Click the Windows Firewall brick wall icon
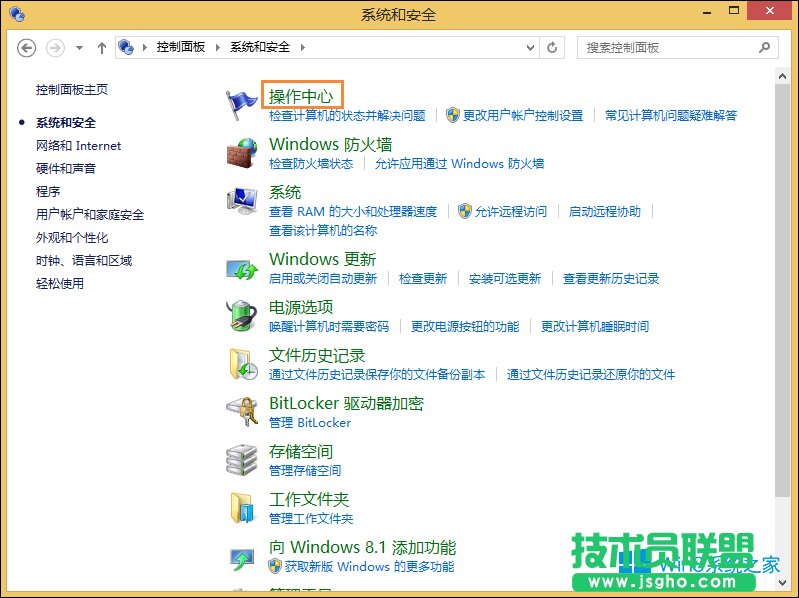Image resolution: width=799 pixels, height=598 pixels. [x=242, y=153]
